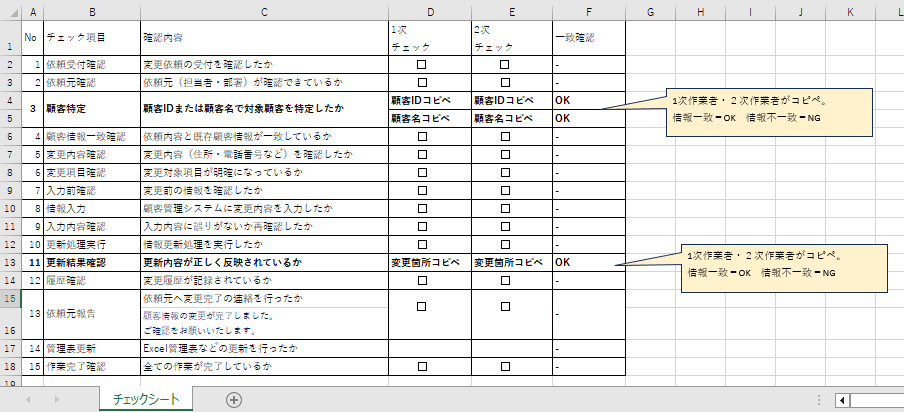The height and width of the screenshot is (412, 904).
Task: Tick 1次 checkbox for 変更内容確認
Action: coord(422,154)
